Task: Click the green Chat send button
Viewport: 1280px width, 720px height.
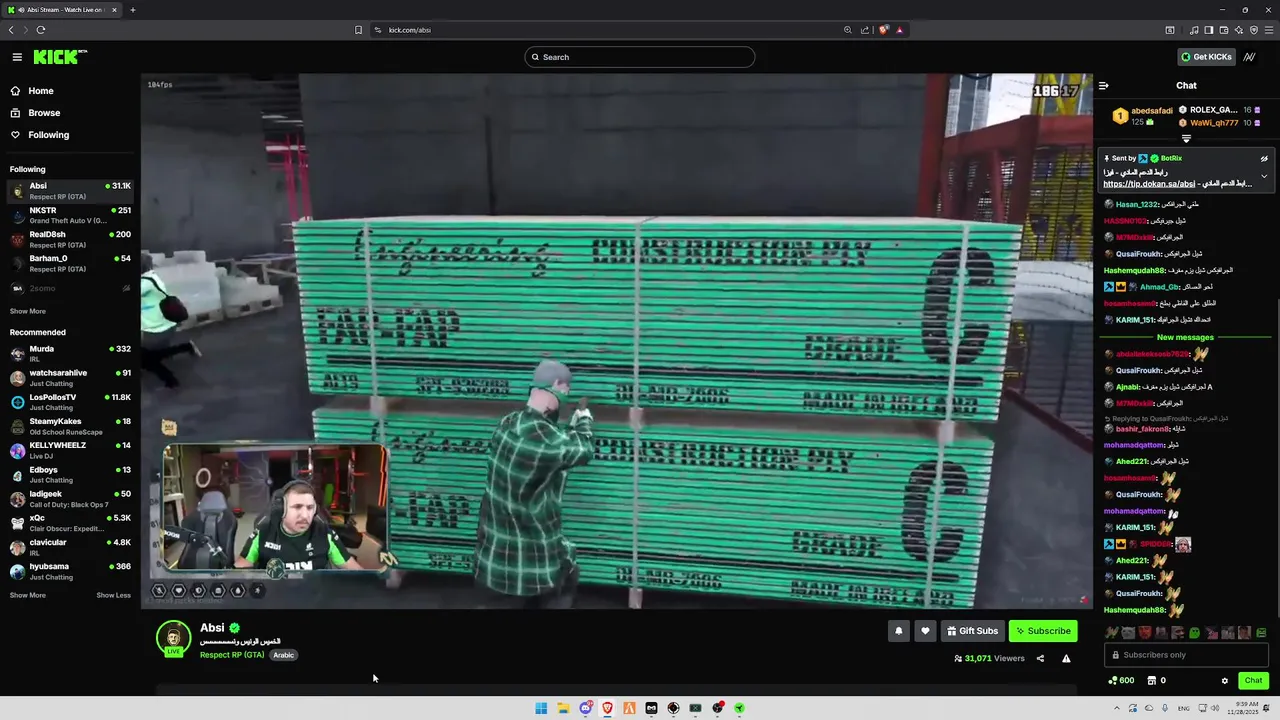Action: pyautogui.click(x=1254, y=681)
